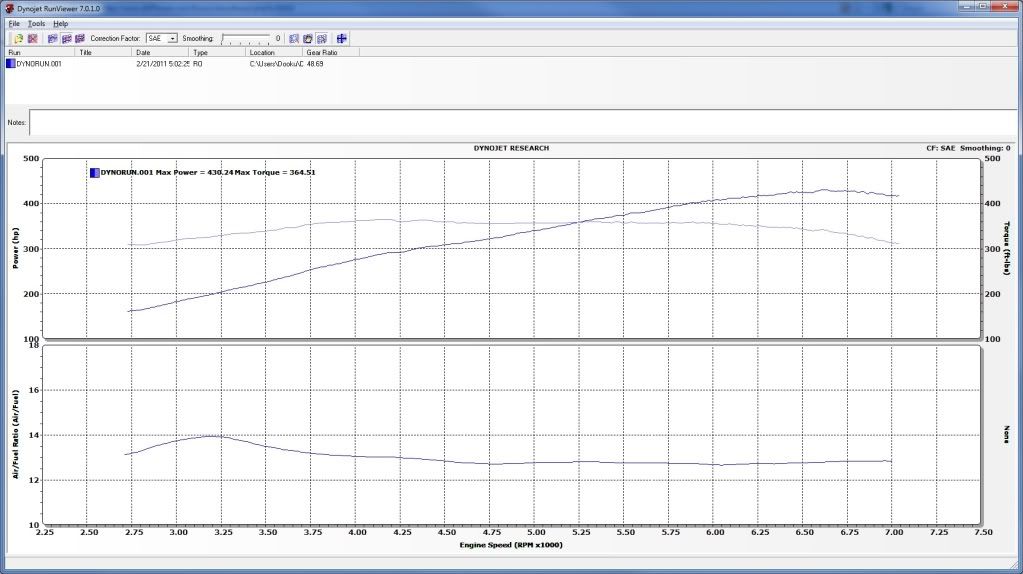Open the Help menu
Screen dimensions: 1023x574
coord(61,23)
